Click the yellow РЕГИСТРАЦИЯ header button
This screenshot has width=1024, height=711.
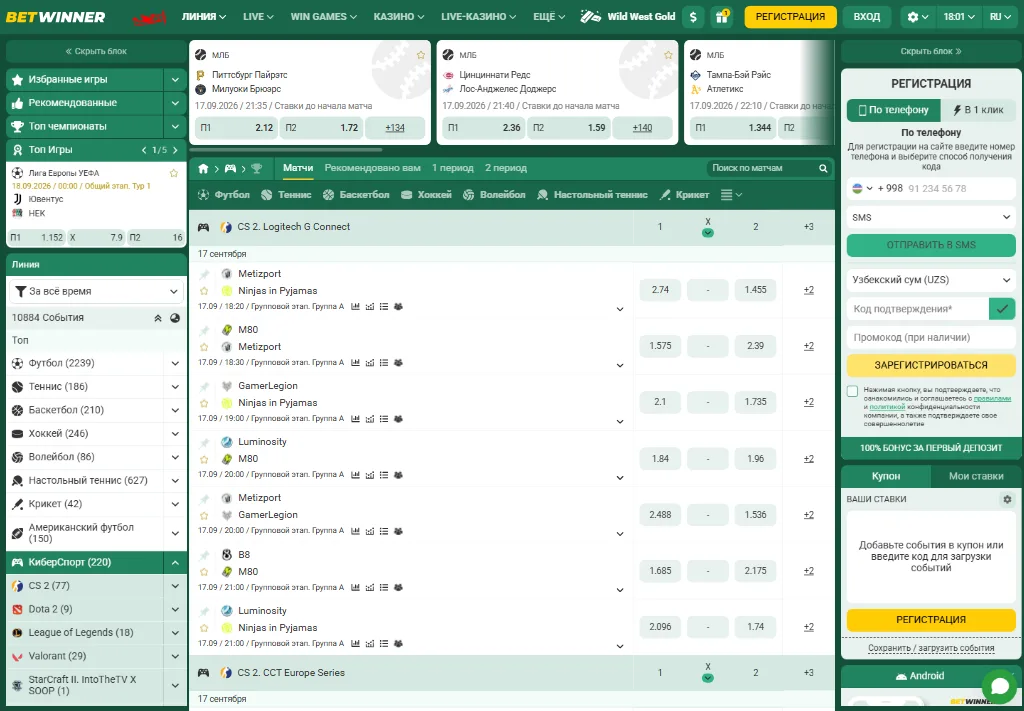790,17
